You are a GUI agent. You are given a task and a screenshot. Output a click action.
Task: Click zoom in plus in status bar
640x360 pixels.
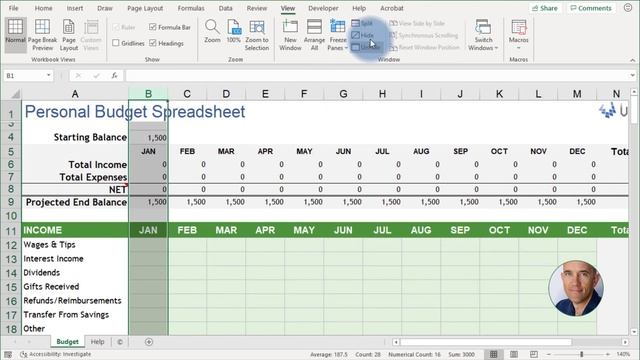608,354
